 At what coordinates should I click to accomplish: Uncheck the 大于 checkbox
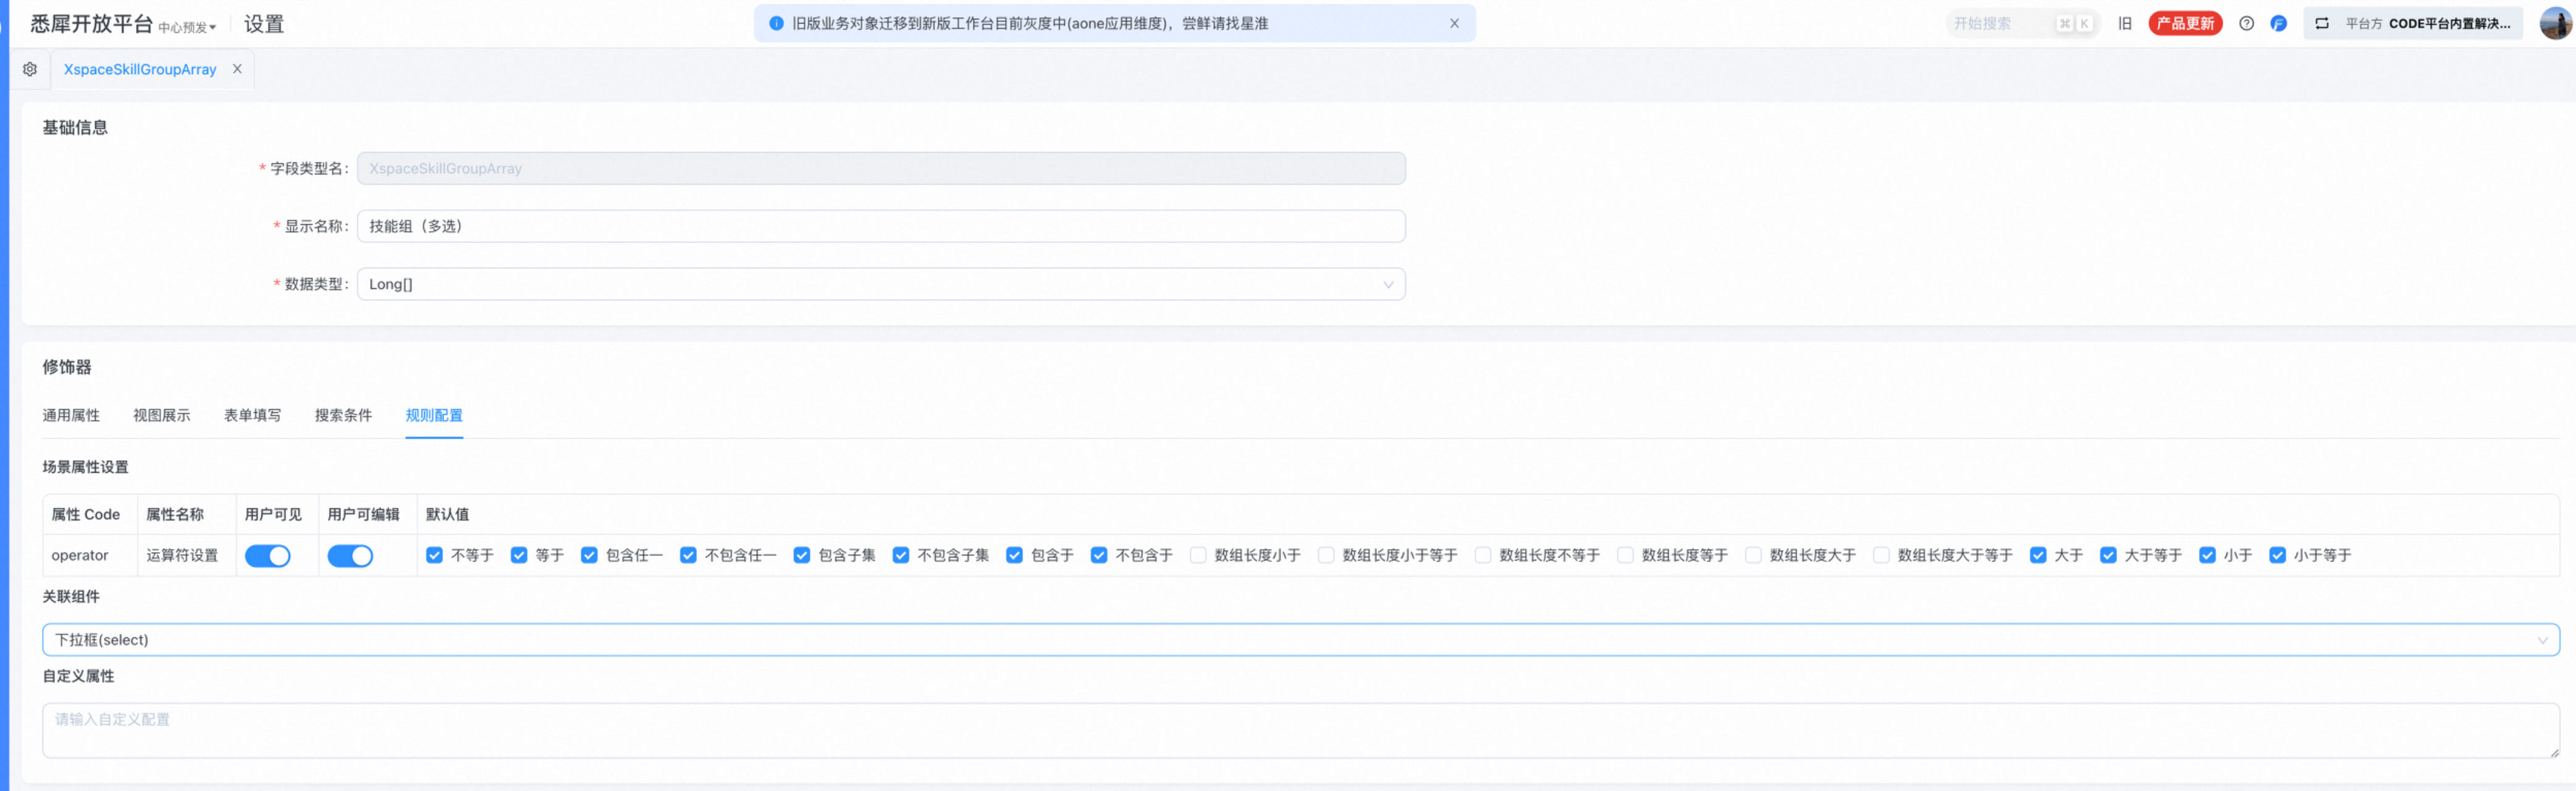(2038, 555)
